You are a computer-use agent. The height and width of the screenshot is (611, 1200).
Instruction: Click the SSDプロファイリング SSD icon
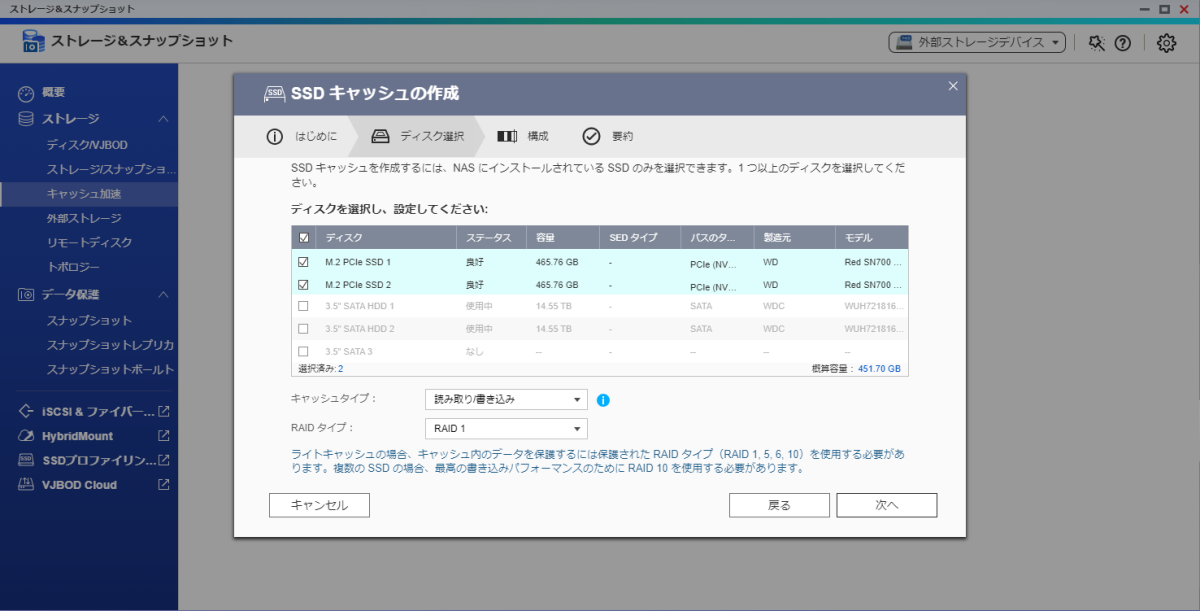27,461
